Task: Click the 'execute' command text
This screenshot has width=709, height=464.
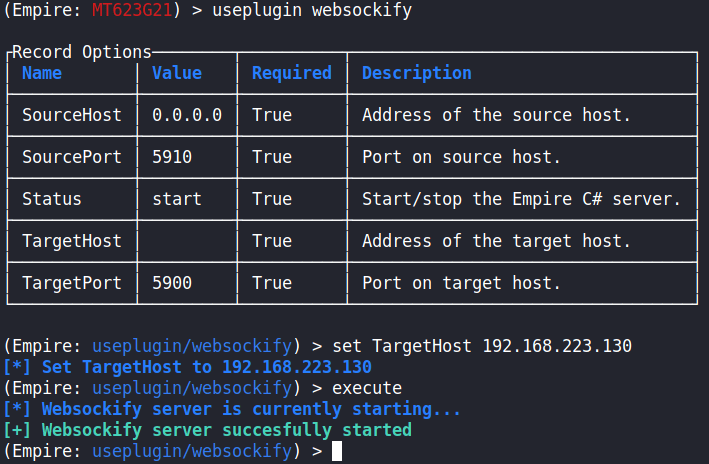Action: point(367,388)
